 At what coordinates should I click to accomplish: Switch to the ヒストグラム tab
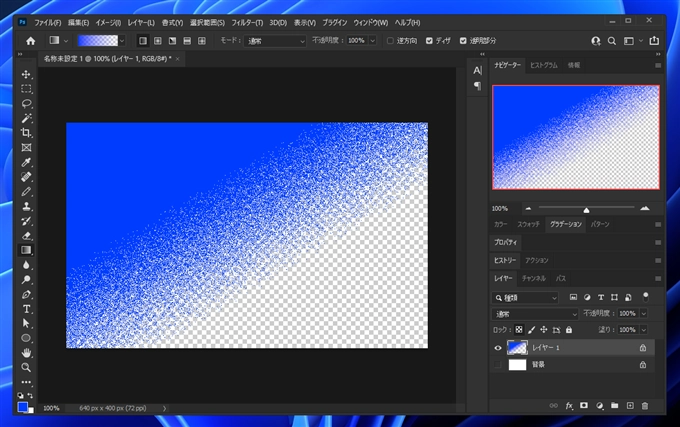543,64
